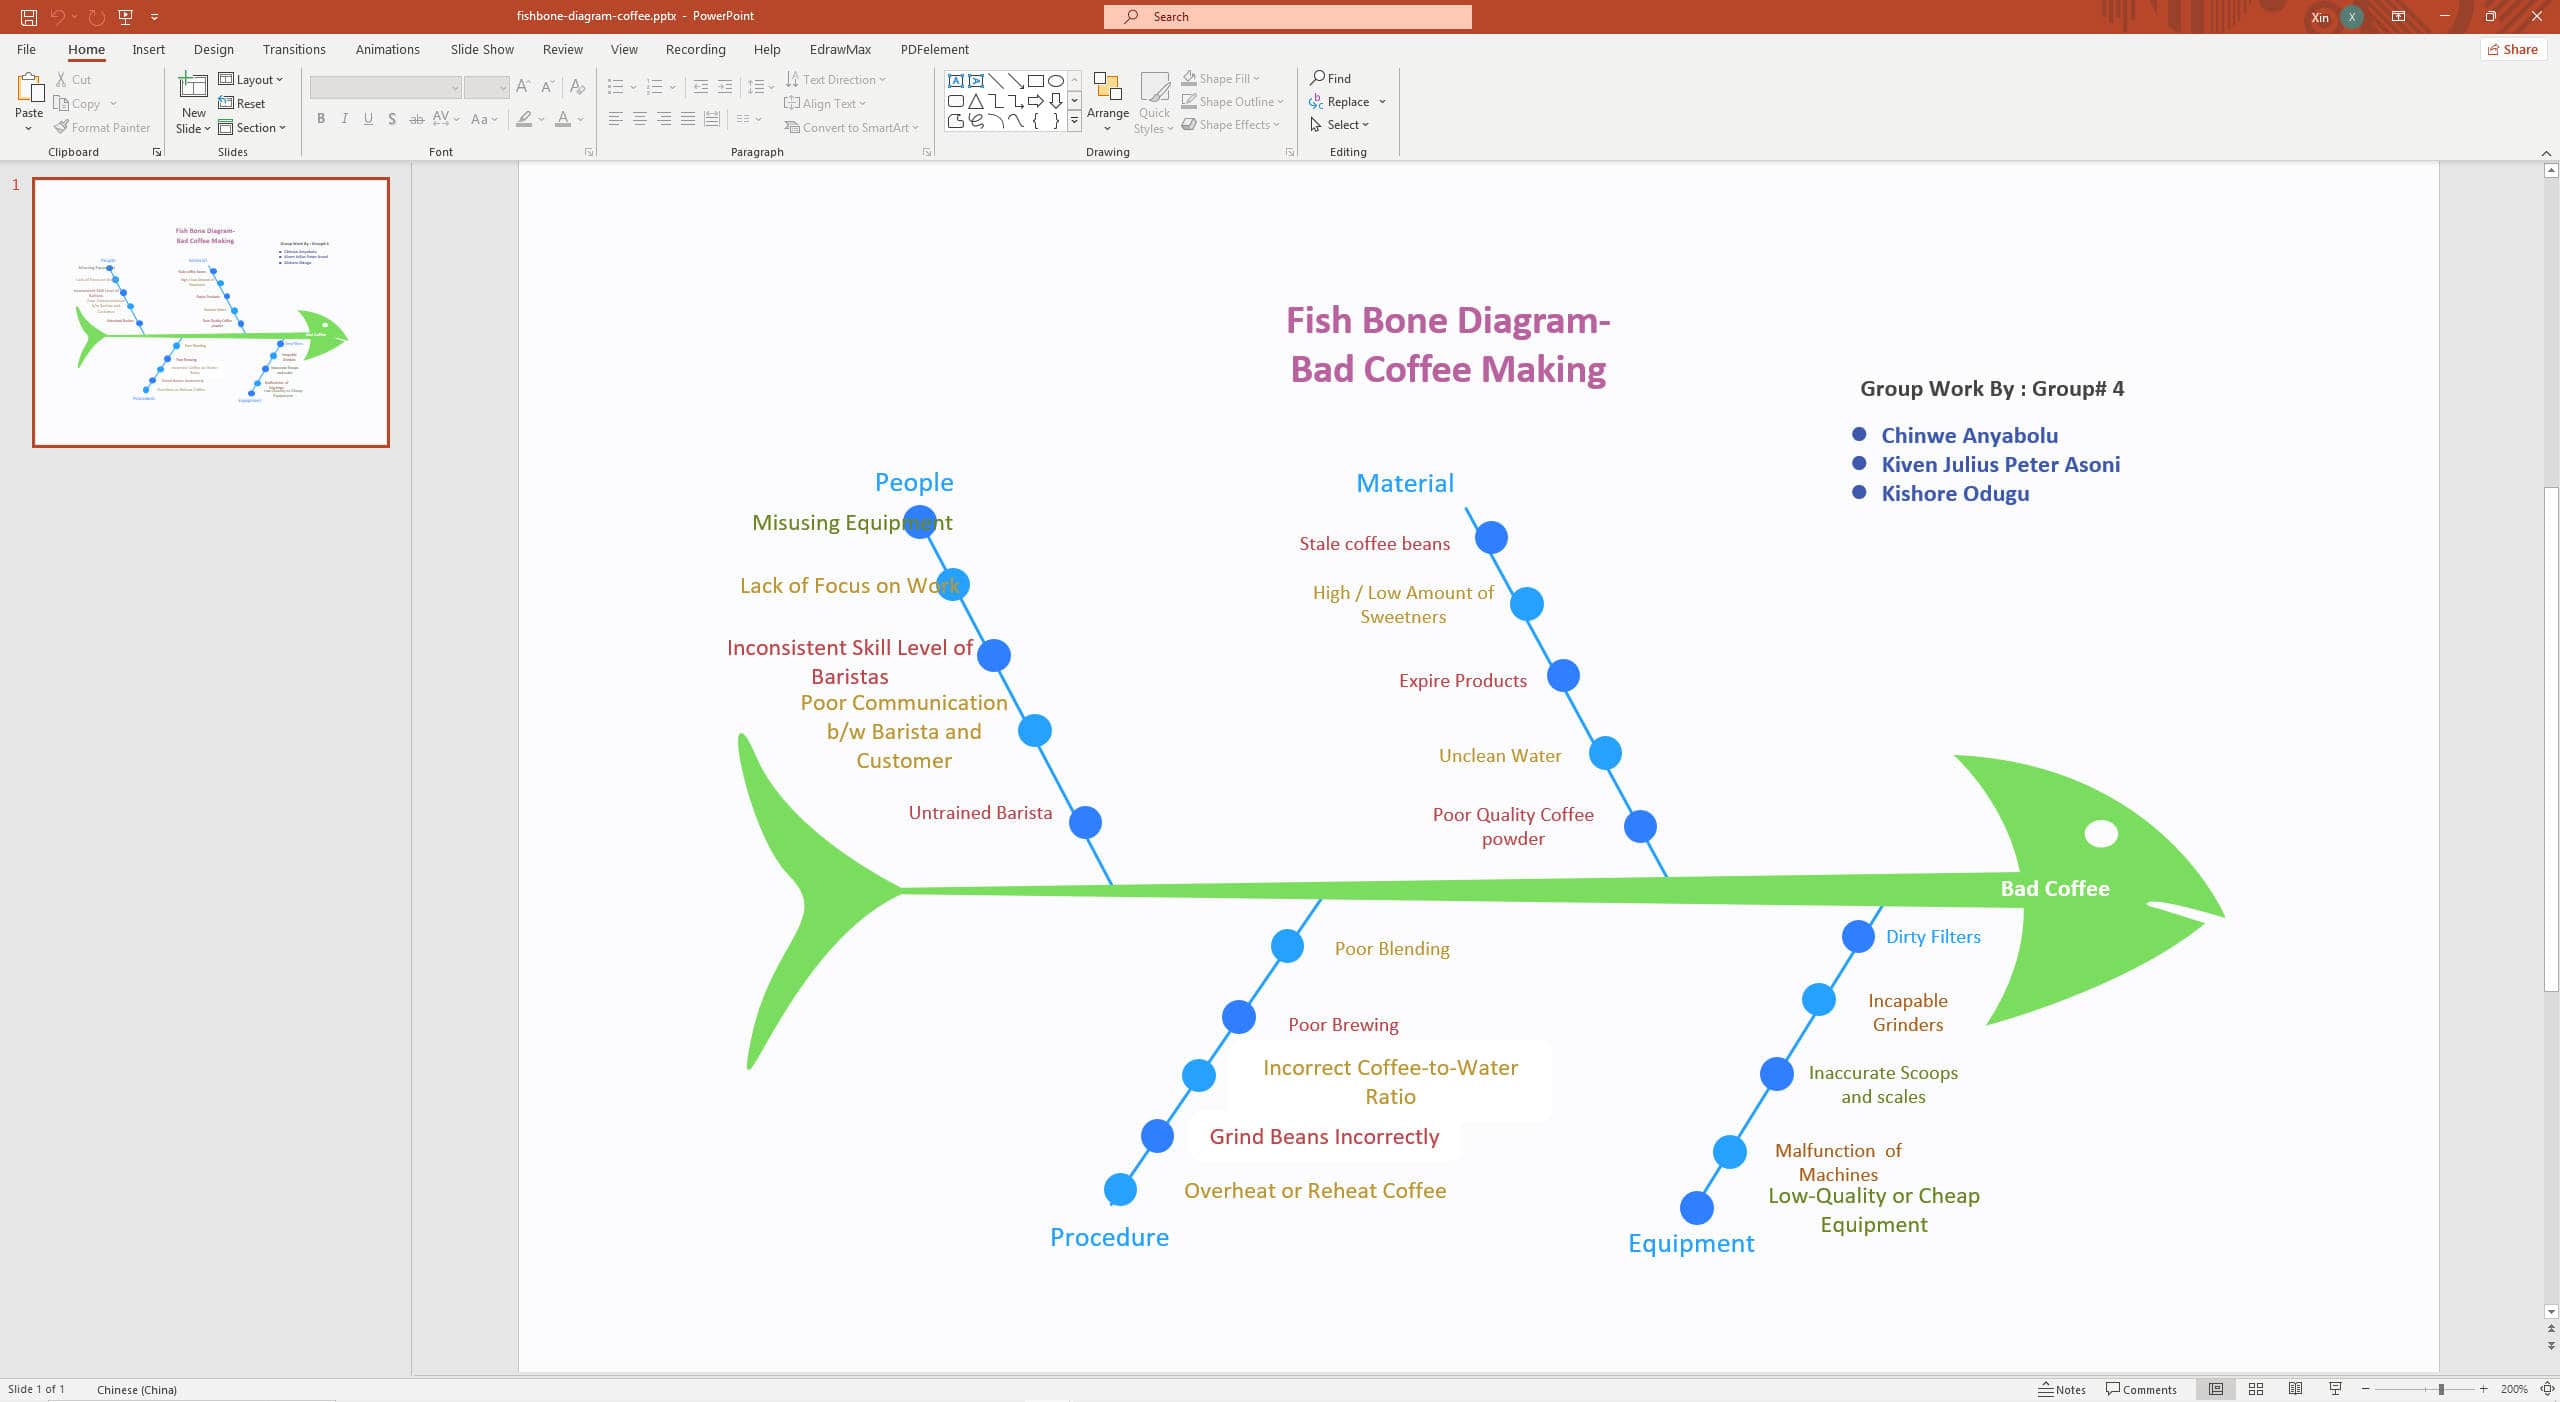Image resolution: width=2560 pixels, height=1402 pixels.
Task: Toggle the Notes pane
Action: [x=2061, y=1389]
